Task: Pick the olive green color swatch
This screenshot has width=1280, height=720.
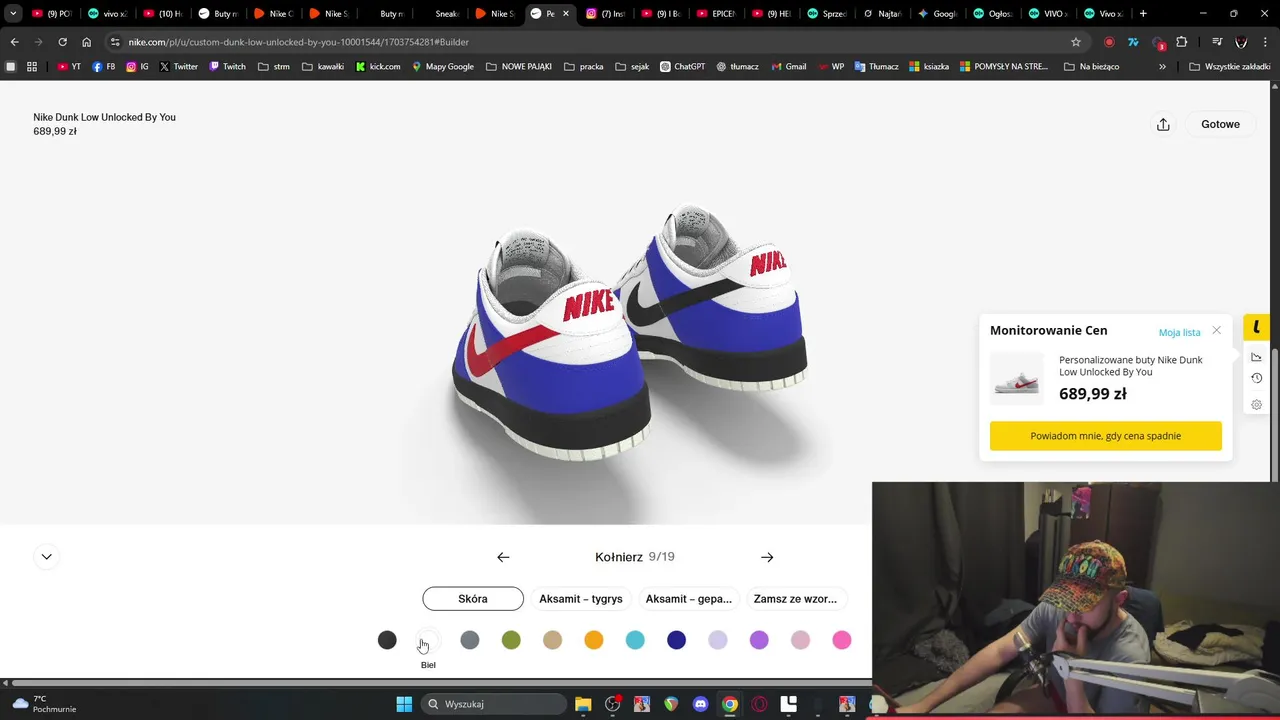Action: click(x=511, y=640)
